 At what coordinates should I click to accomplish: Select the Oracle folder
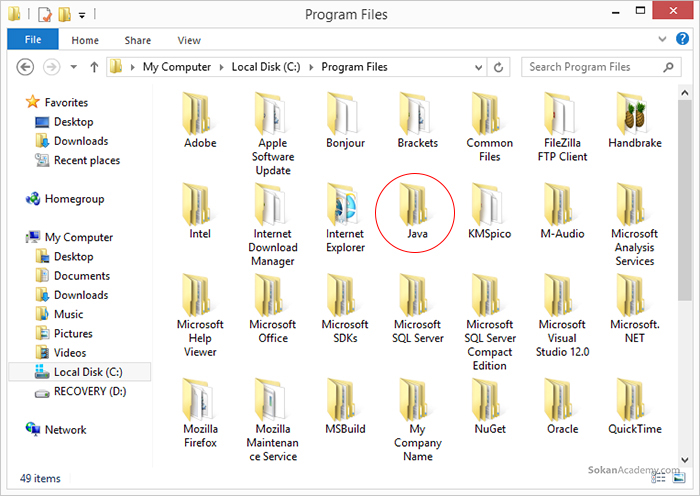[562, 407]
